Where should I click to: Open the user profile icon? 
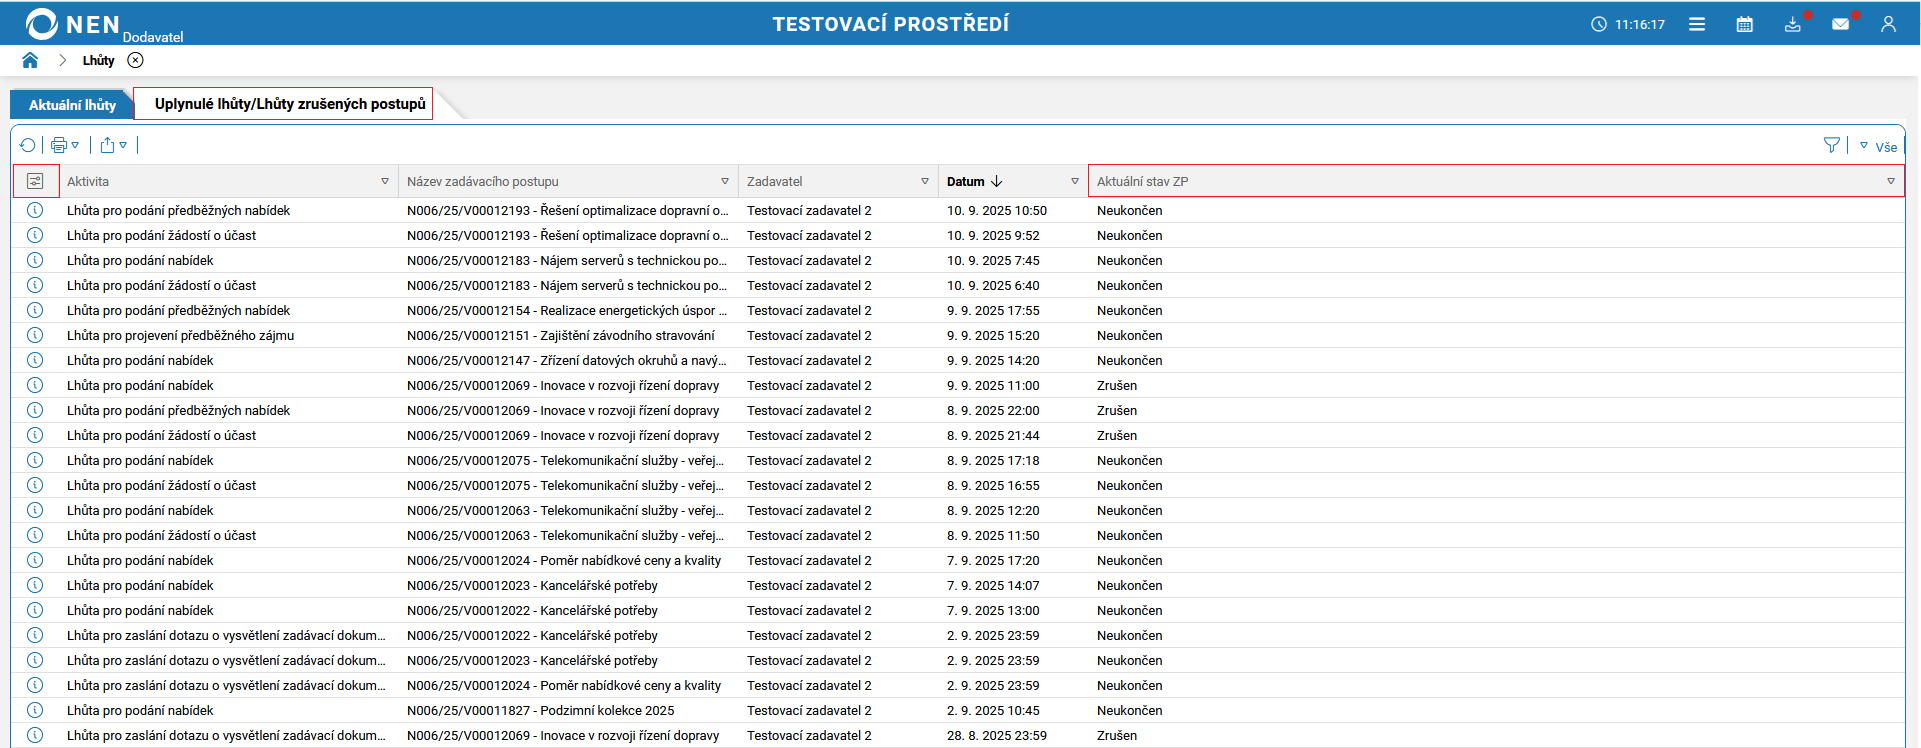[1888, 24]
